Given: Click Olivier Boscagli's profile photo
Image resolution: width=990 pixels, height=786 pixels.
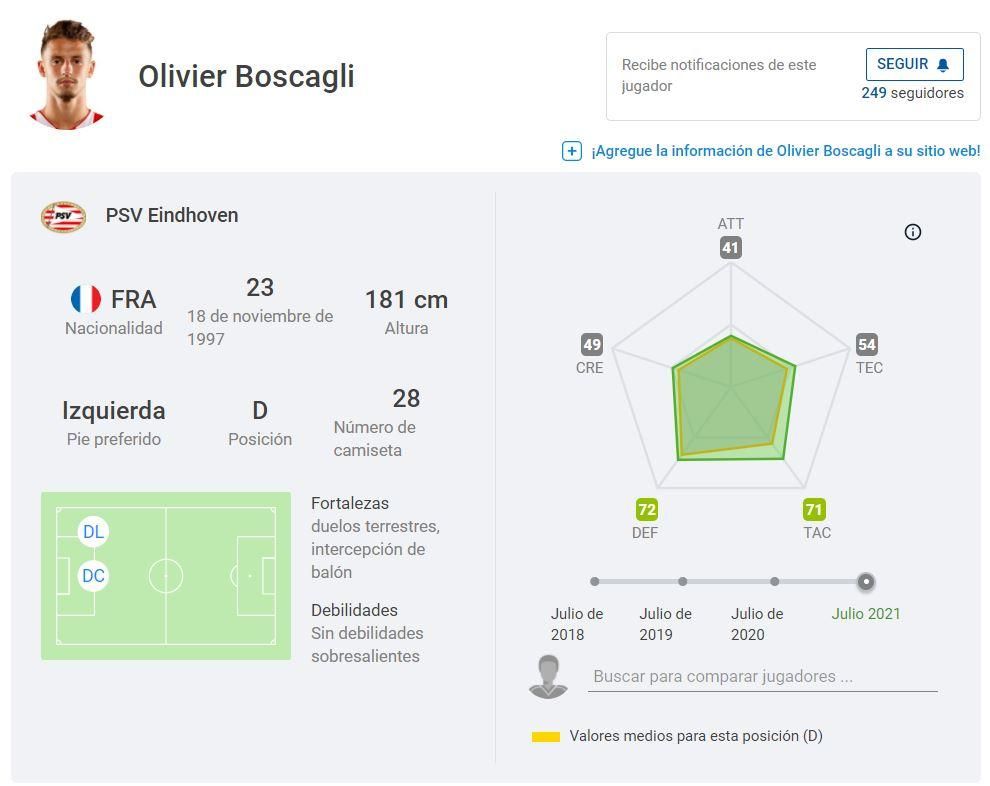Looking at the screenshot, I should [x=67, y=75].
